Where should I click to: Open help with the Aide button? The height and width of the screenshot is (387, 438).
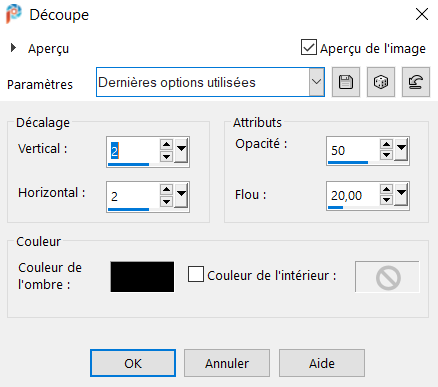coord(322,363)
